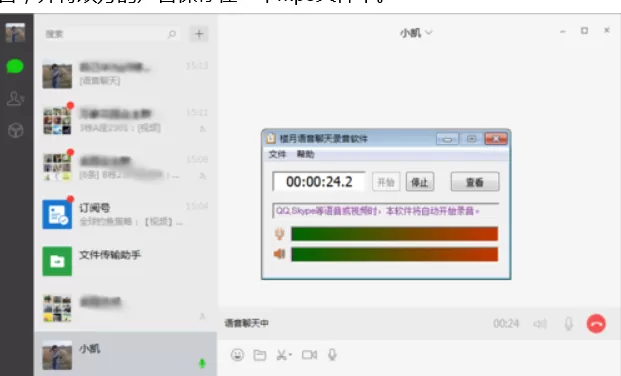Click the 00:24 call duration text
Viewport: 621px width, 376px height.
[506, 324]
